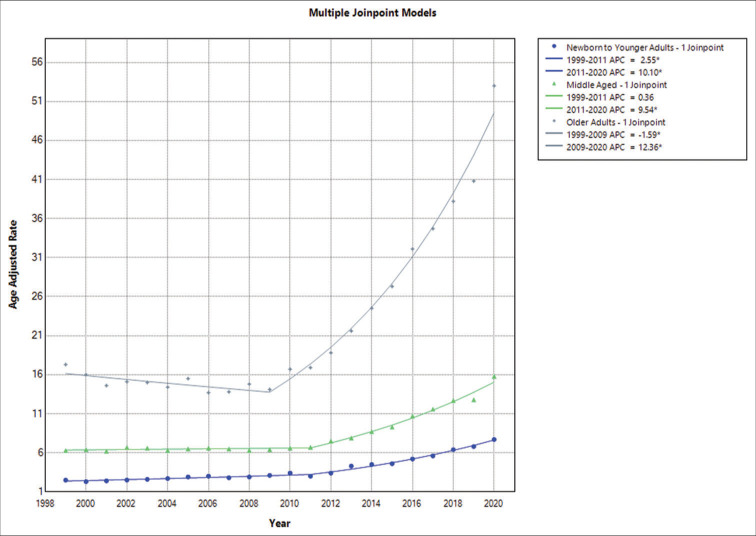Click y-axis tick label 51
The height and width of the screenshot is (536, 756).
pos(38,101)
